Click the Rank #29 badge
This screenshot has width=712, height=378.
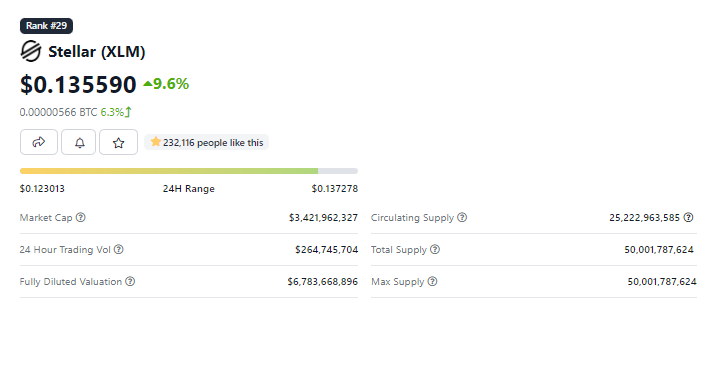pyautogui.click(x=46, y=26)
